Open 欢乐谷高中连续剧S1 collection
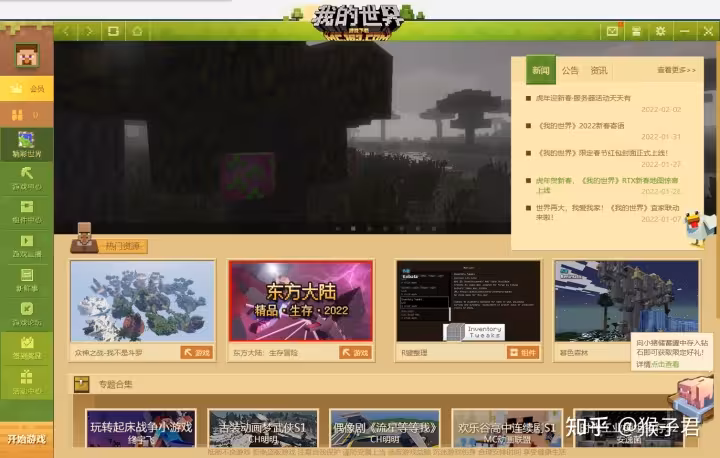Viewport: 720px width, 458px height. [x=507, y=428]
